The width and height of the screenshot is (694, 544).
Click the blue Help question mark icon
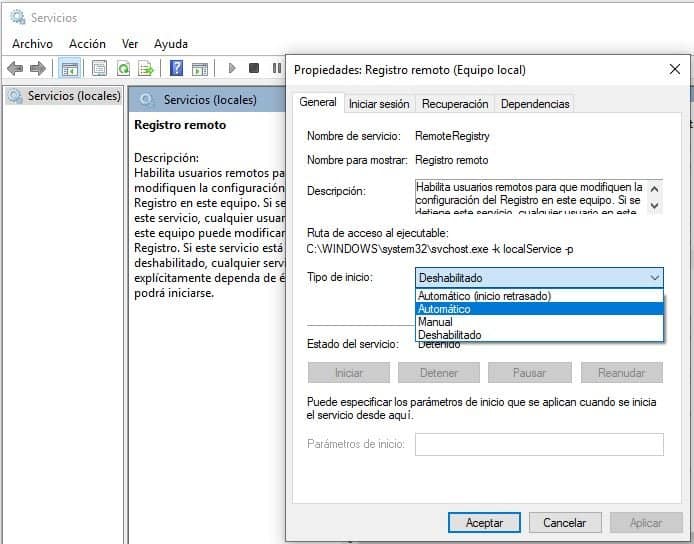coord(176,68)
